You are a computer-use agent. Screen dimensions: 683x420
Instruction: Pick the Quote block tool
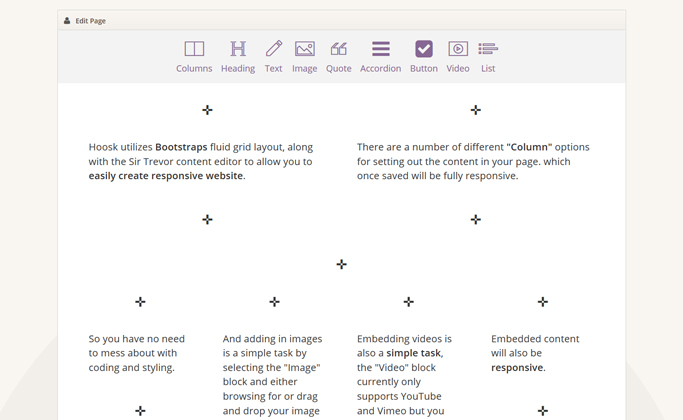pos(339,56)
